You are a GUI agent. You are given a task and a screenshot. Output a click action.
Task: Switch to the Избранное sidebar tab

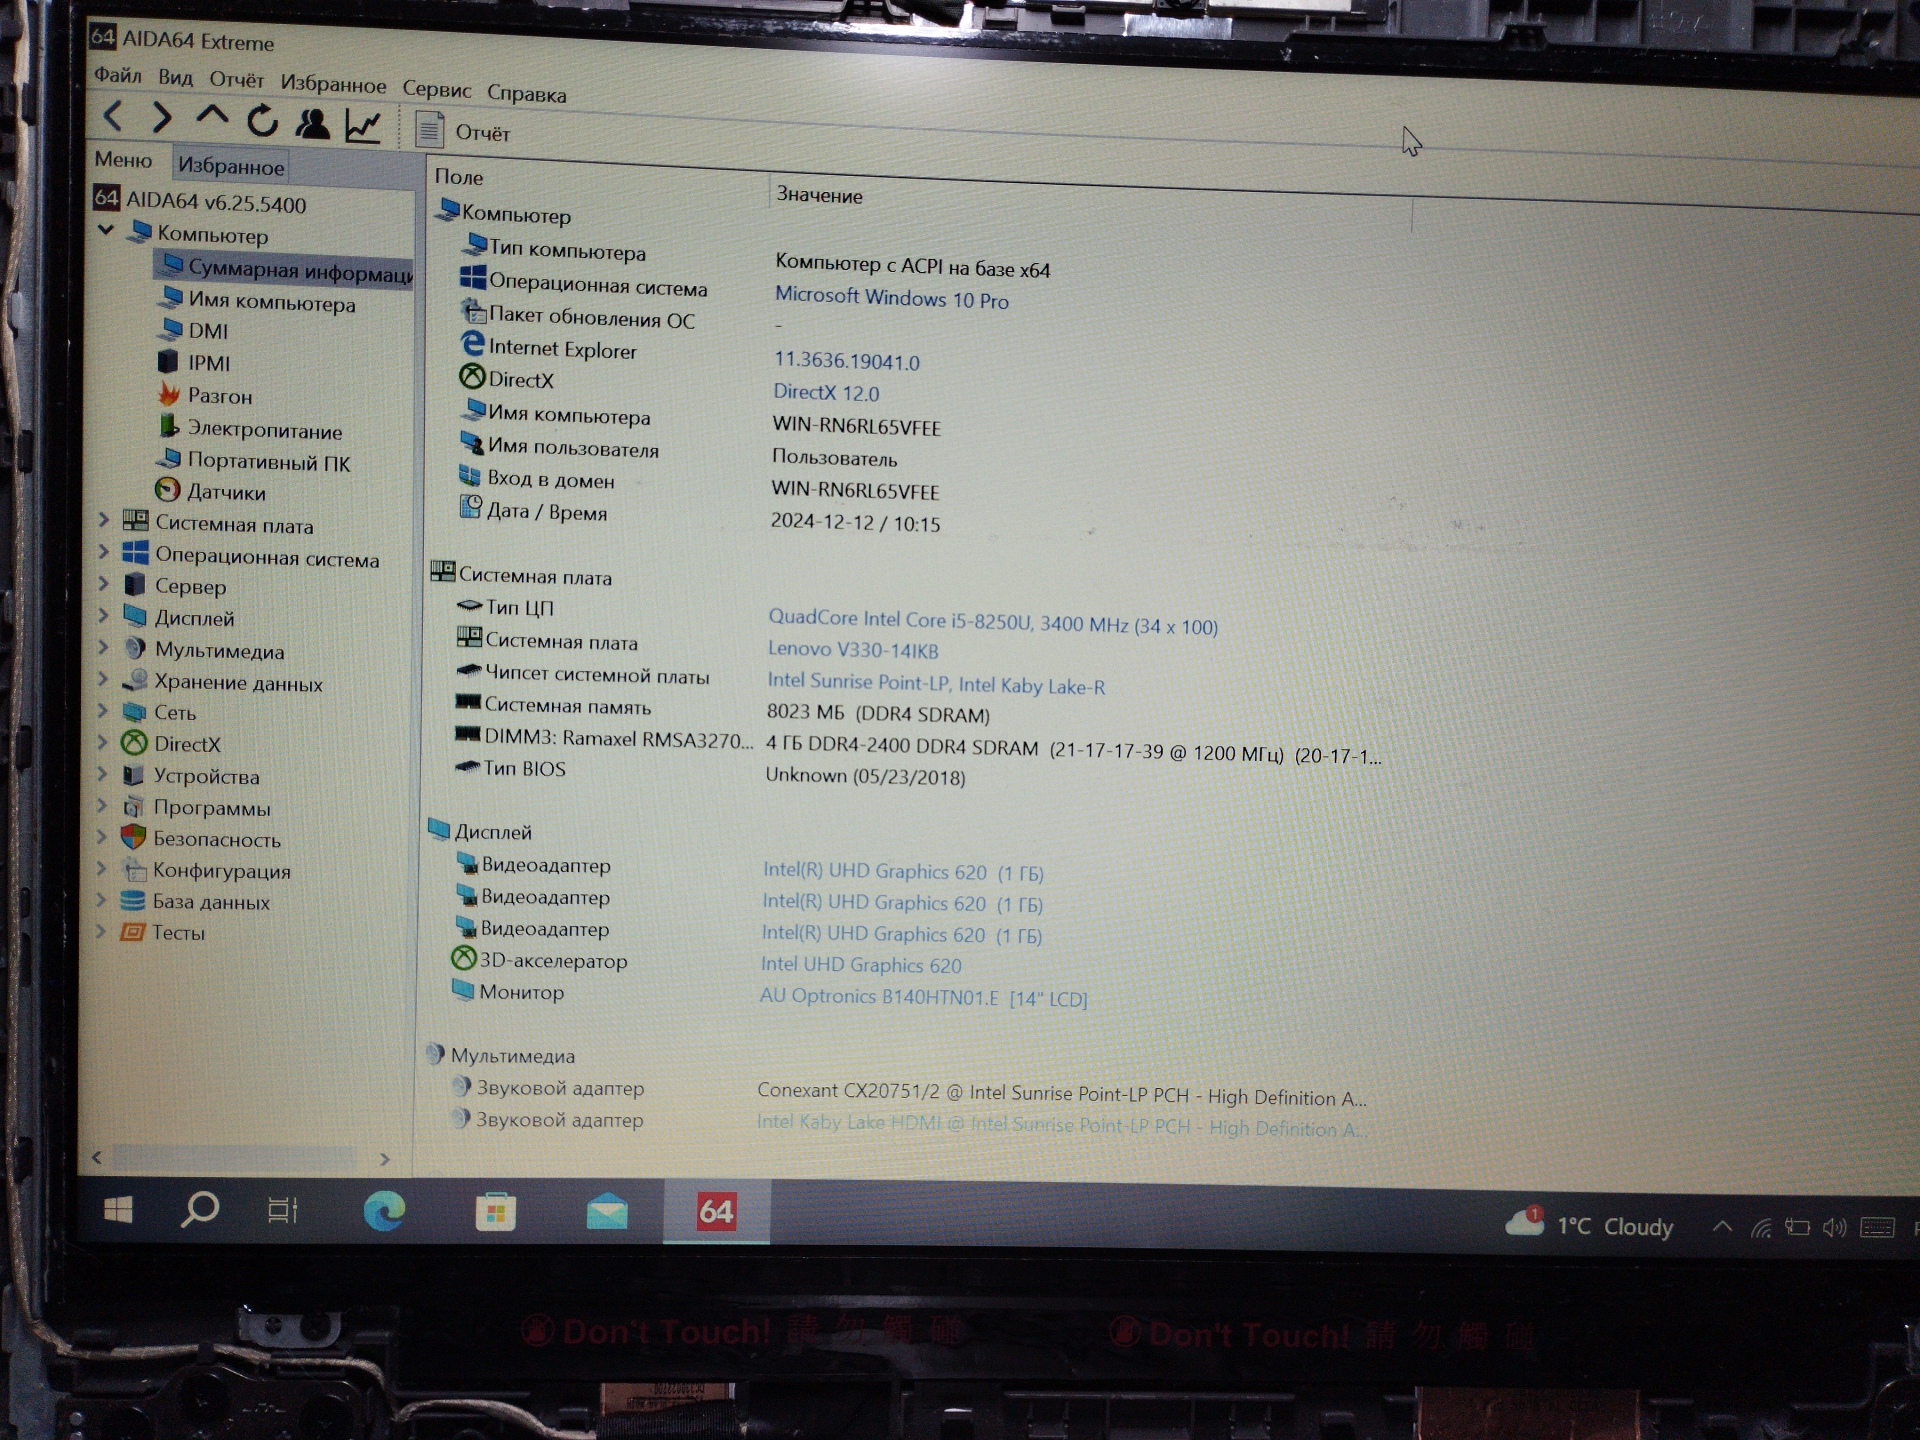[x=231, y=166]
